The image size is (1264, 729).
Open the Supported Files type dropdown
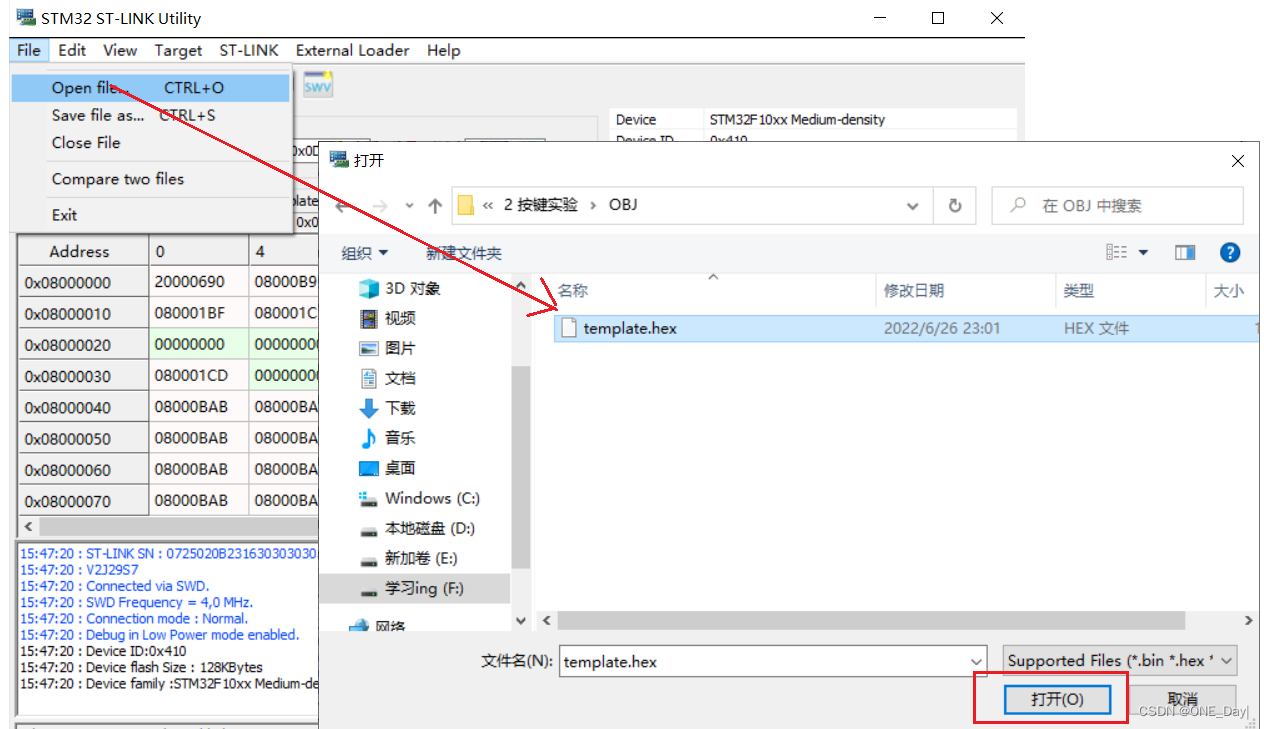(1120, 660)
